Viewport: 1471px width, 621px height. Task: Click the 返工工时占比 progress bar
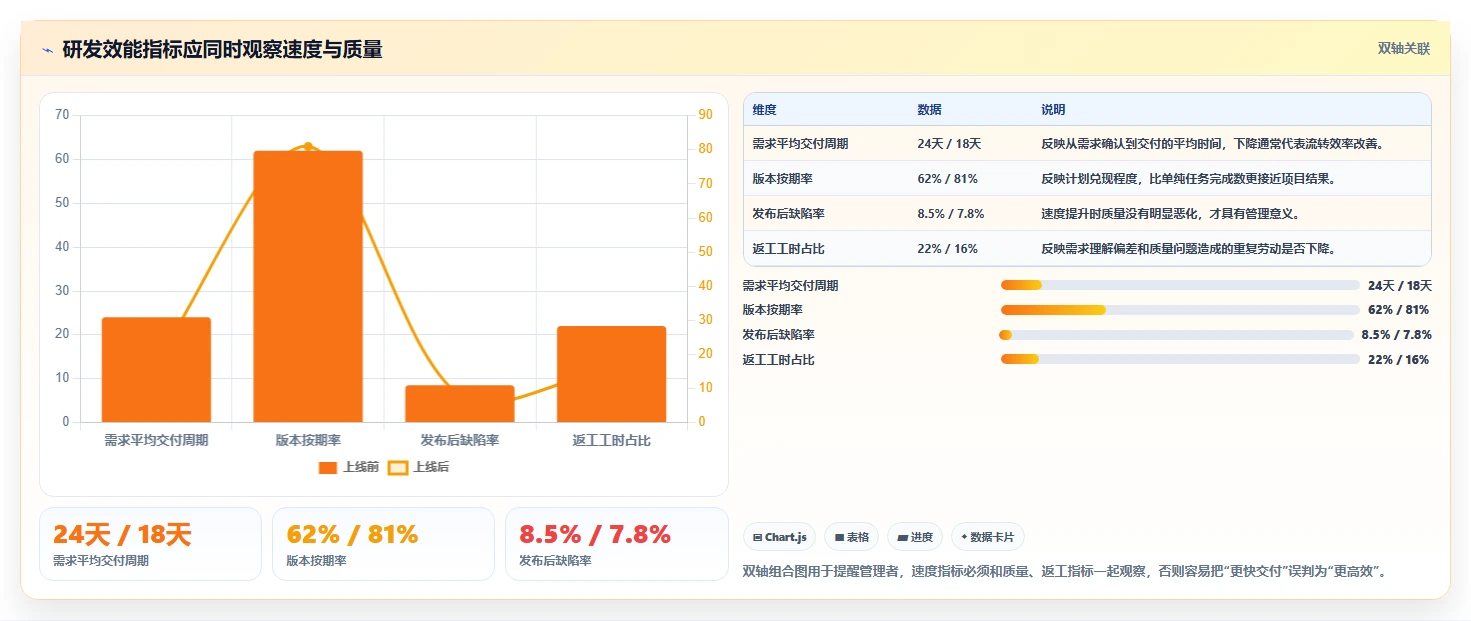1180,359
